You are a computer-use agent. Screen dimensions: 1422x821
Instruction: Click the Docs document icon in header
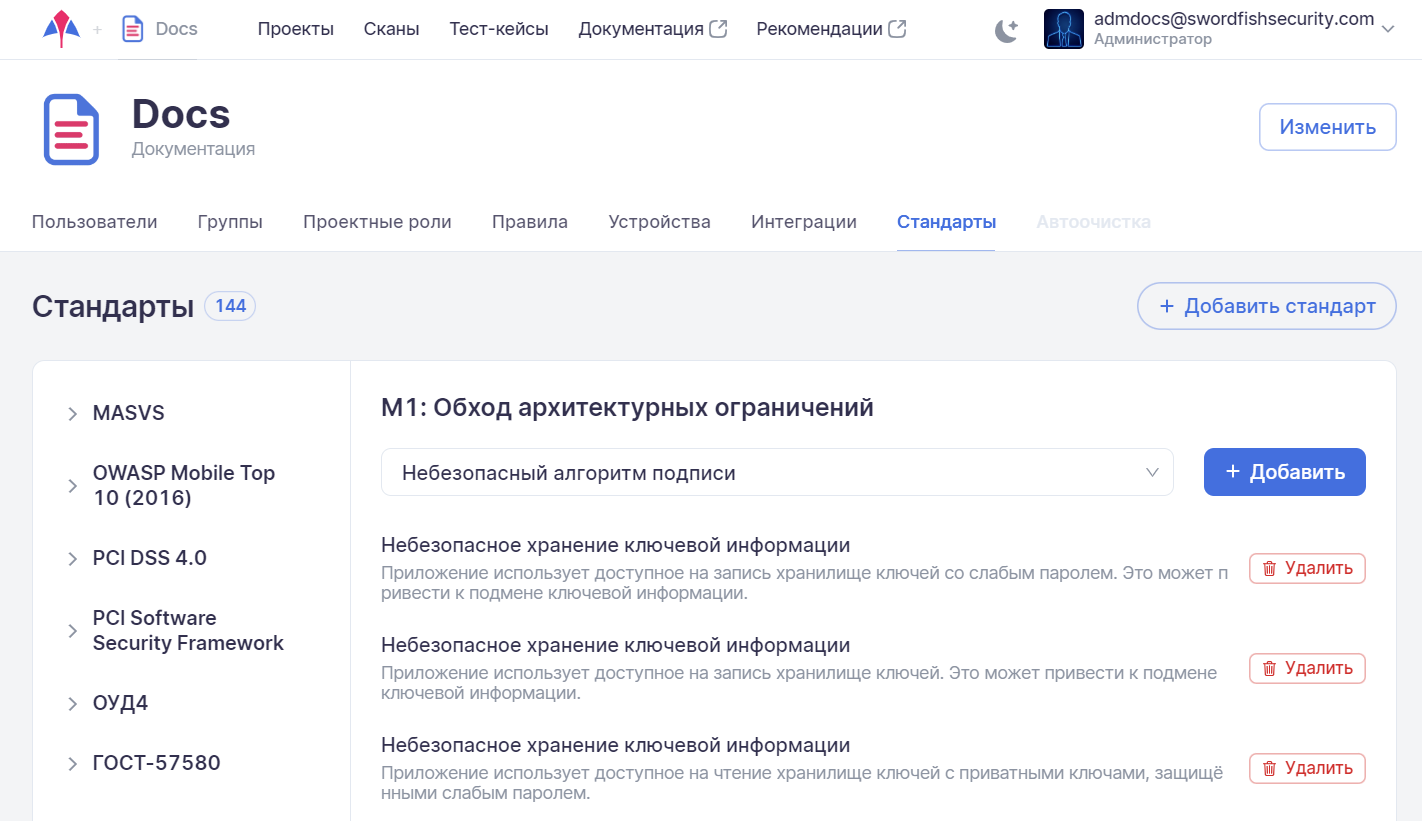132,29
